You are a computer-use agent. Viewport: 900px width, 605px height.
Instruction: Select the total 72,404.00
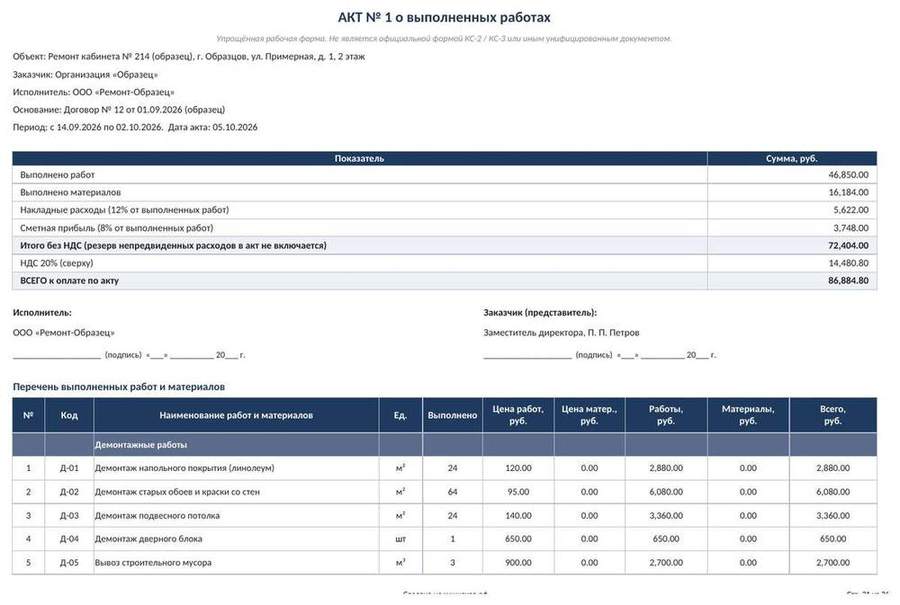click(x=848, y=246)
